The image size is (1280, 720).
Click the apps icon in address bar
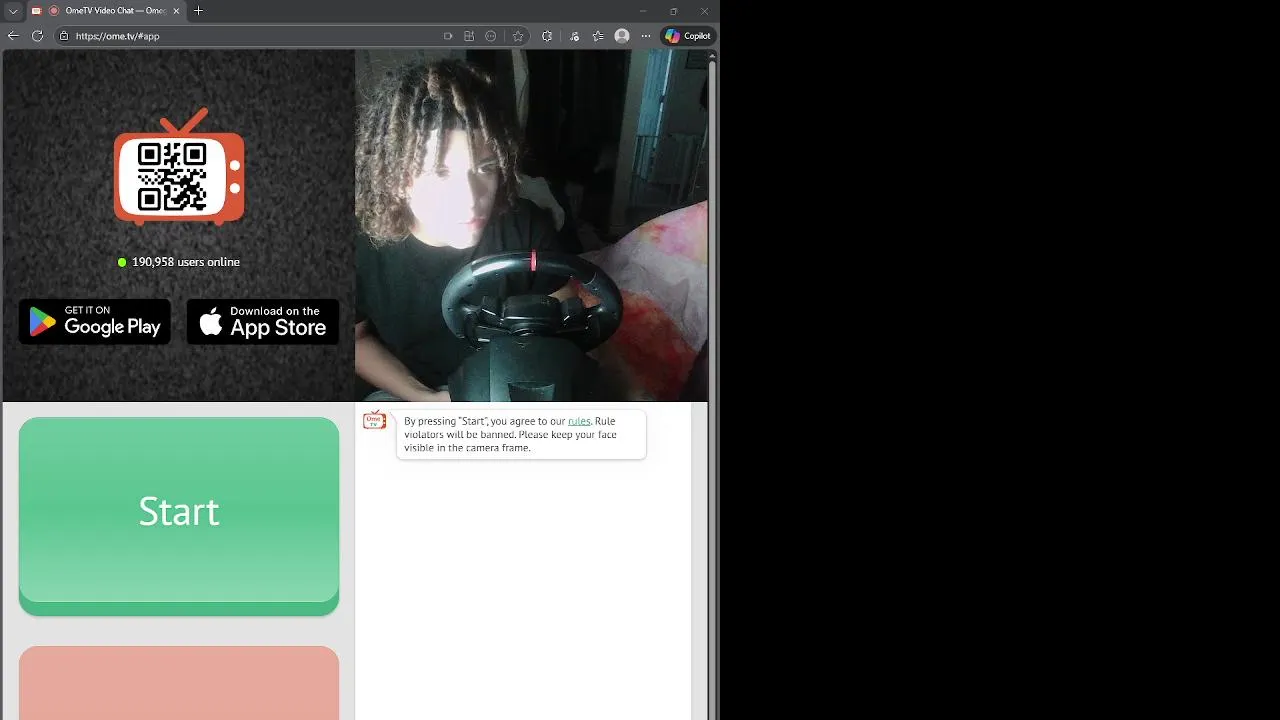pos(469,36)
